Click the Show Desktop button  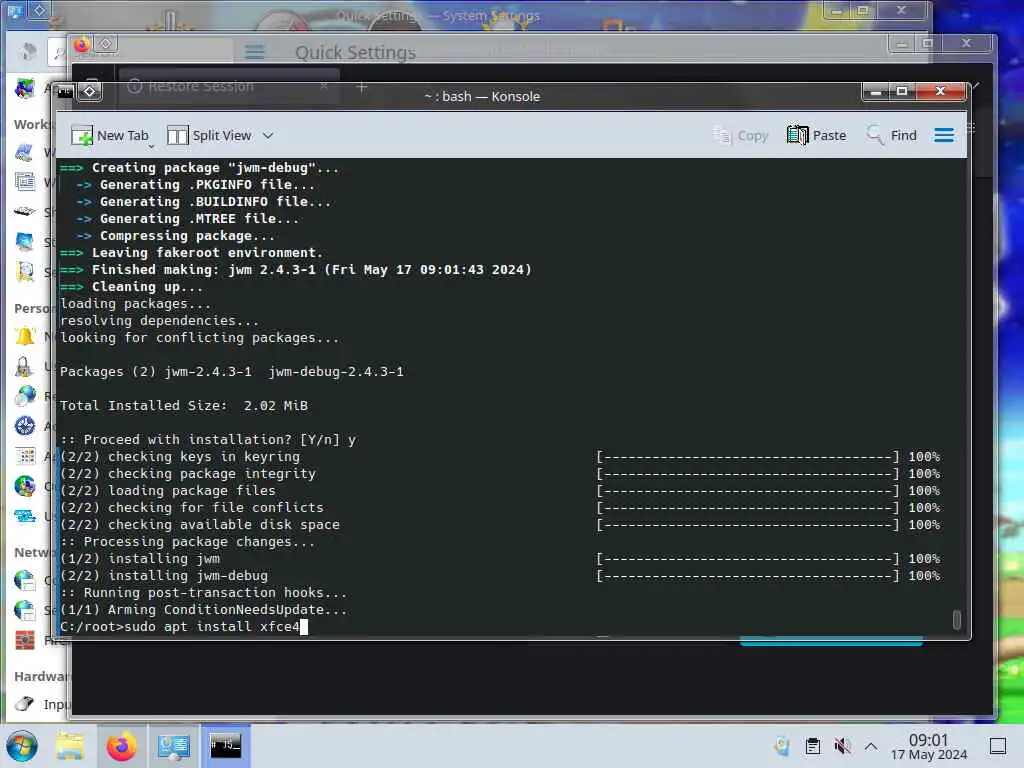(998, 746)
